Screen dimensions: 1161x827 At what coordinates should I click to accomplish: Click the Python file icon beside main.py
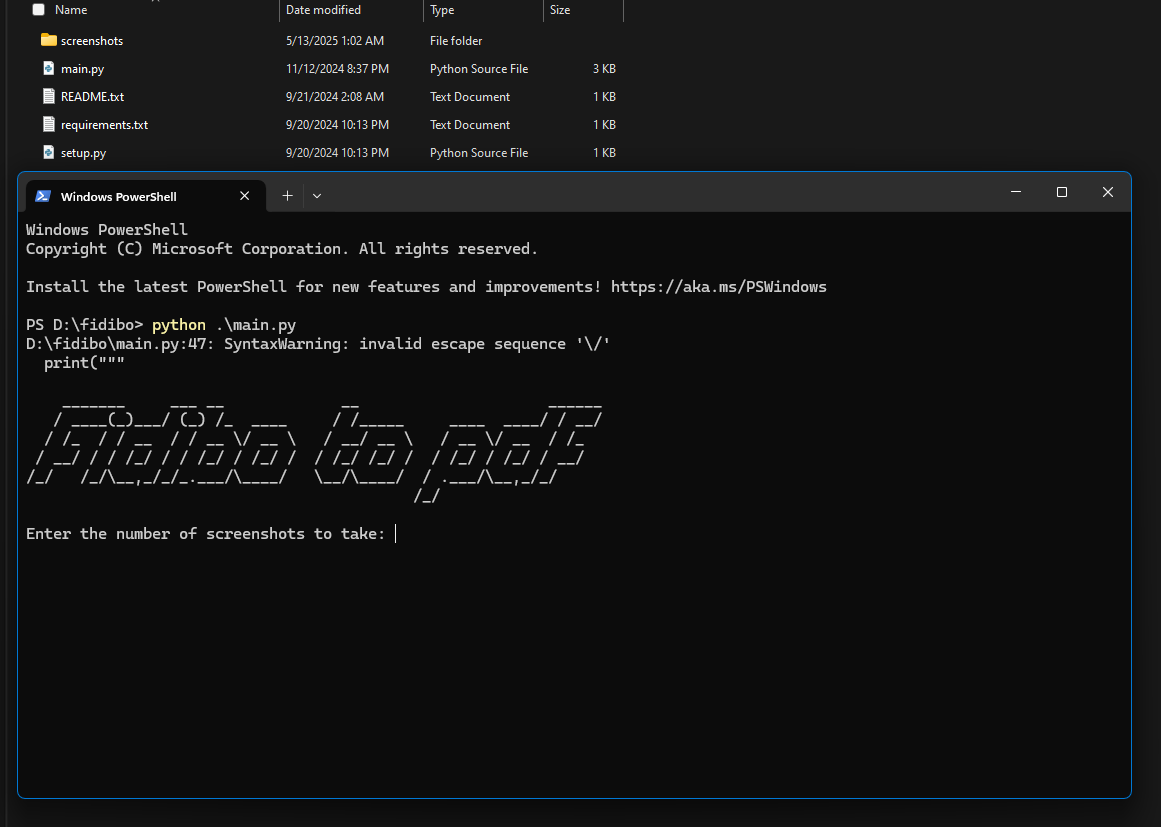[x=48, y=68]
